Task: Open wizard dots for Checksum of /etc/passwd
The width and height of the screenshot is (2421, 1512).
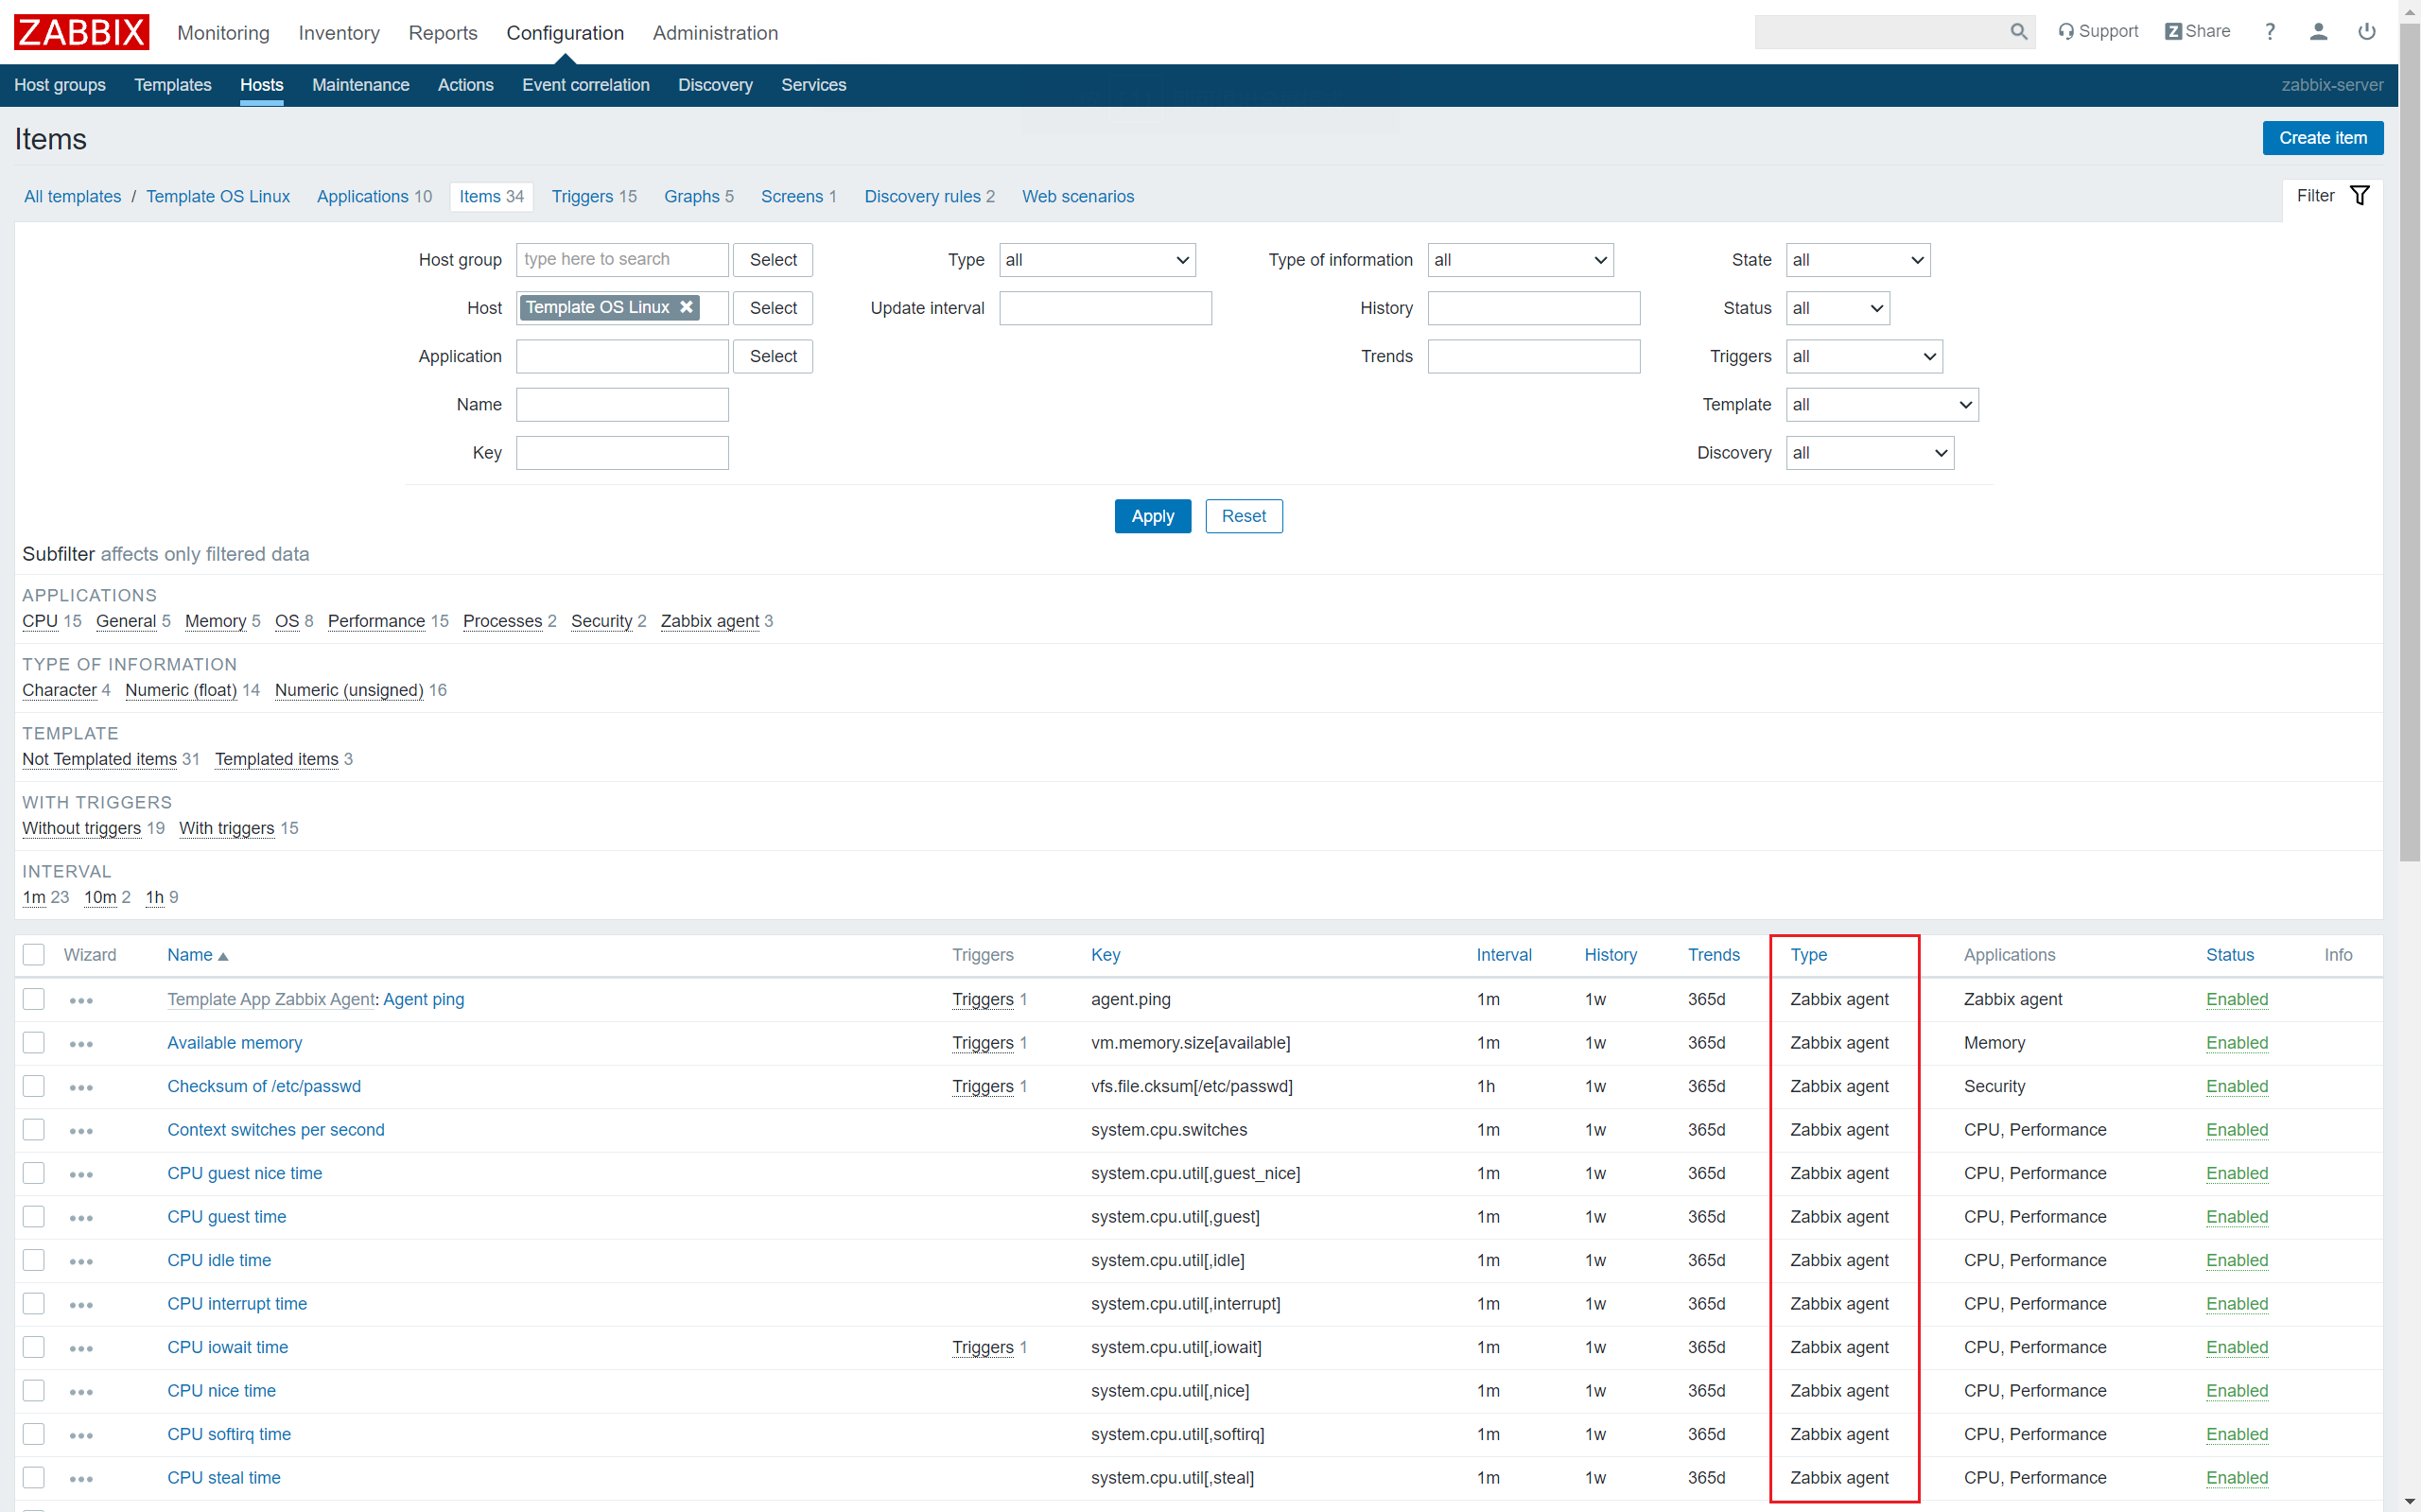Action: (81, 1087)
